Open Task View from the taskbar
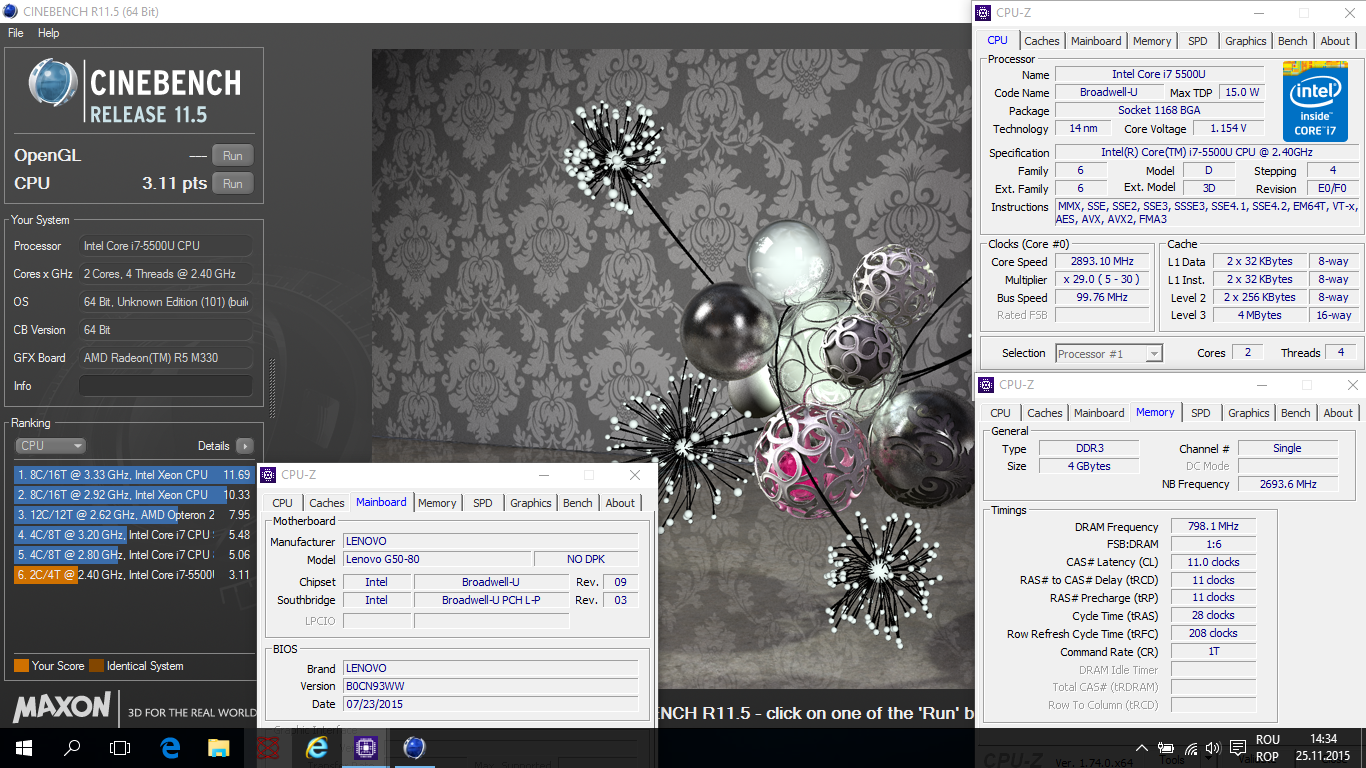This screenshot has height=768, width=1366. coord(120,747)
